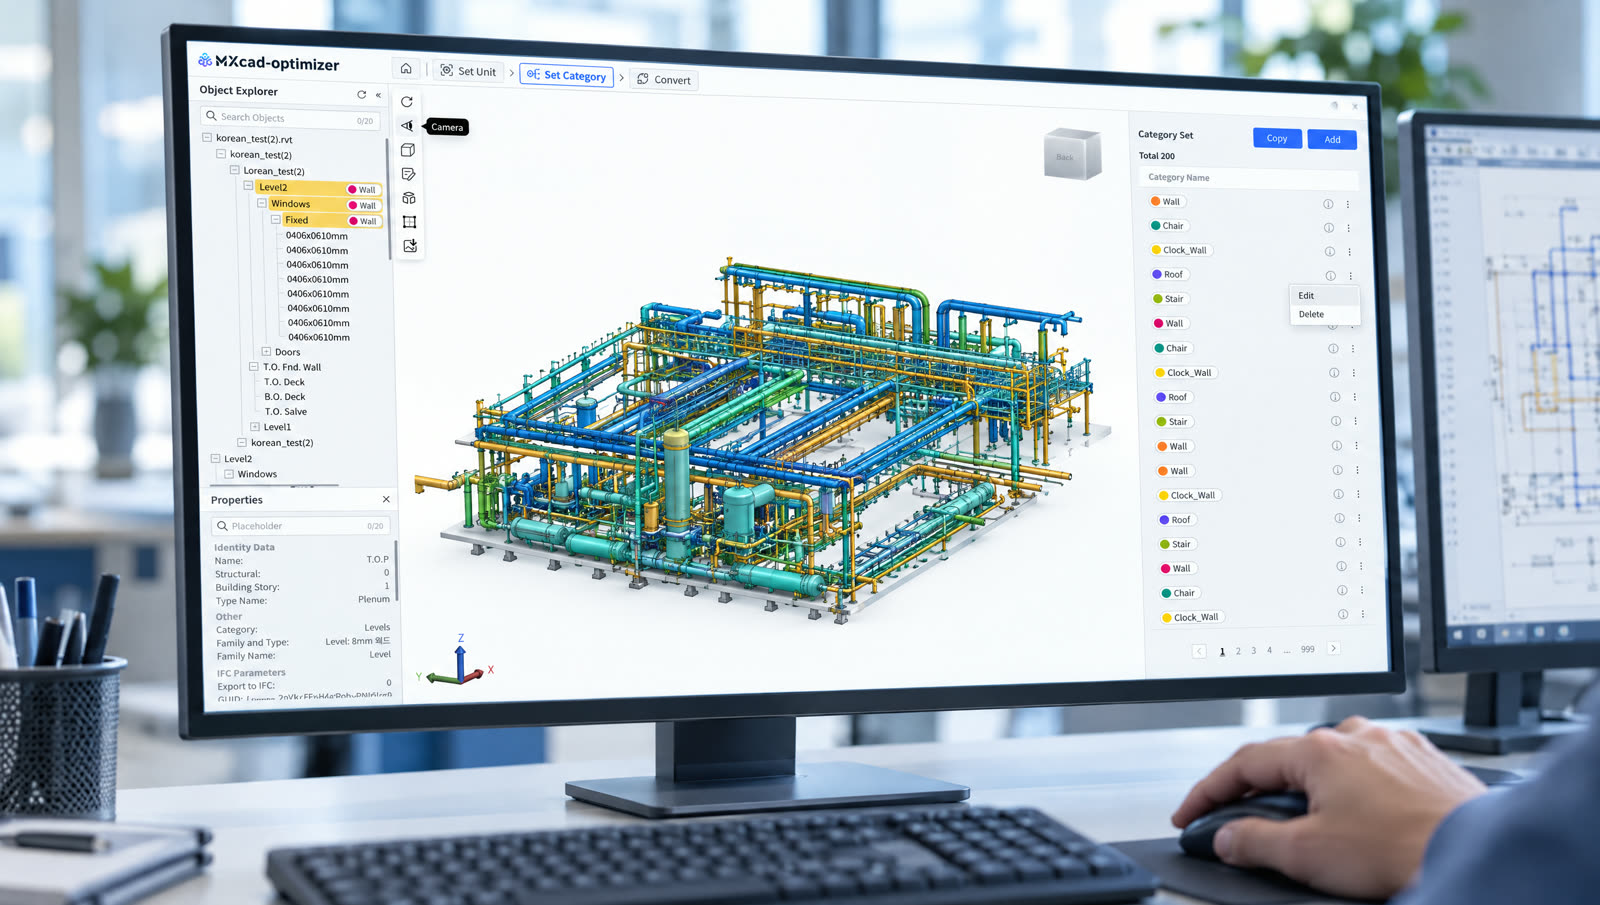The image size is (1600, 905).
Task: Collapse Object Explorer with double-chevron icon
Action: [378, 95]
